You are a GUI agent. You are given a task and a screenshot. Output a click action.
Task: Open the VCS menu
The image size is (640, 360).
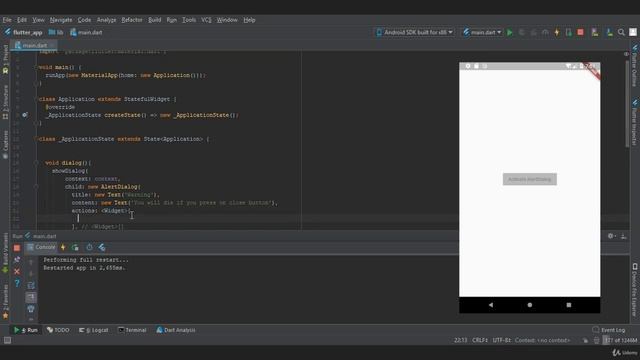pyautogui.click(x=206, y=20)
